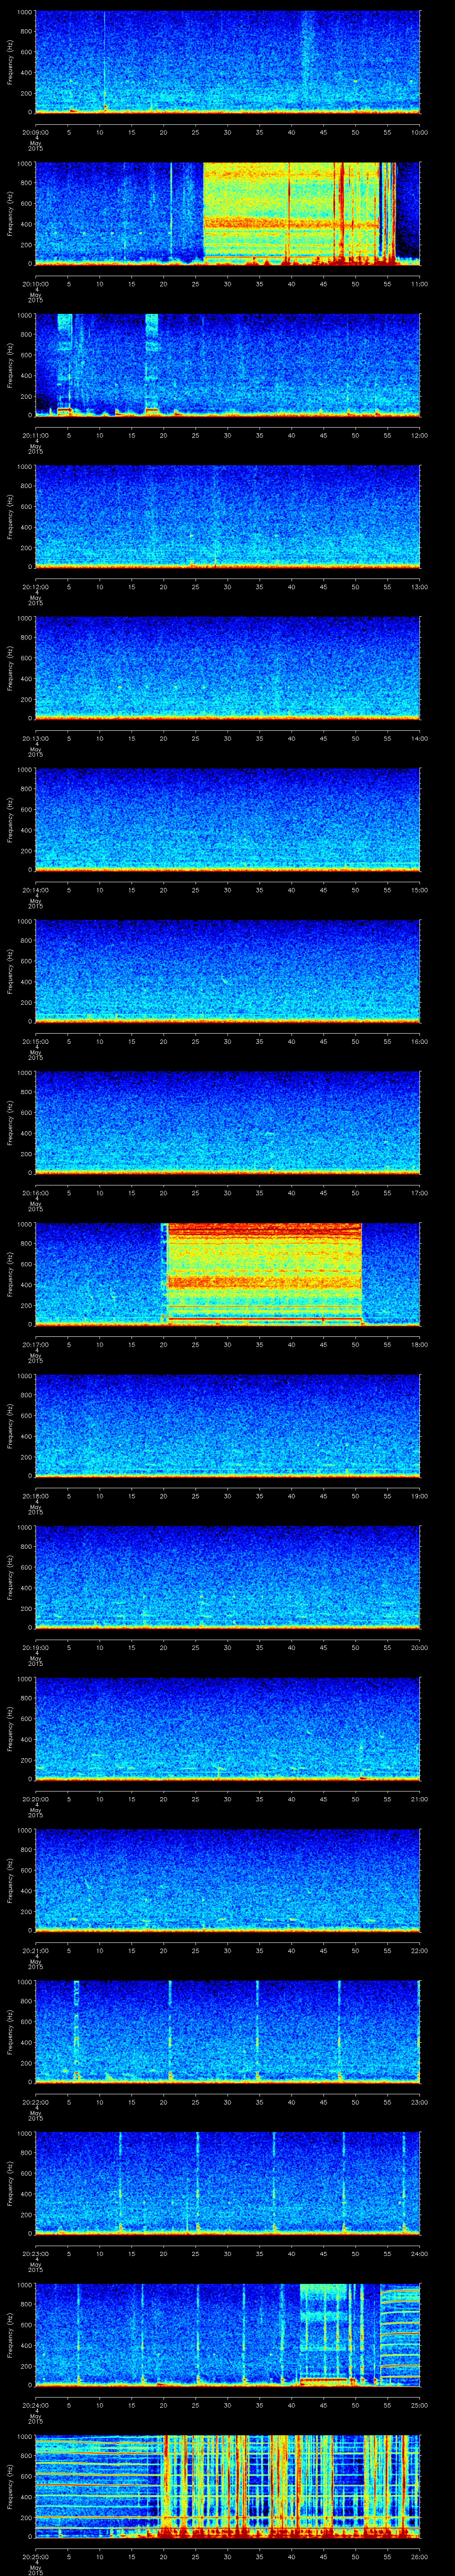
Task: Click the 20:14:00 start time label
Action: pyautogui.click(x=35, y=890)
